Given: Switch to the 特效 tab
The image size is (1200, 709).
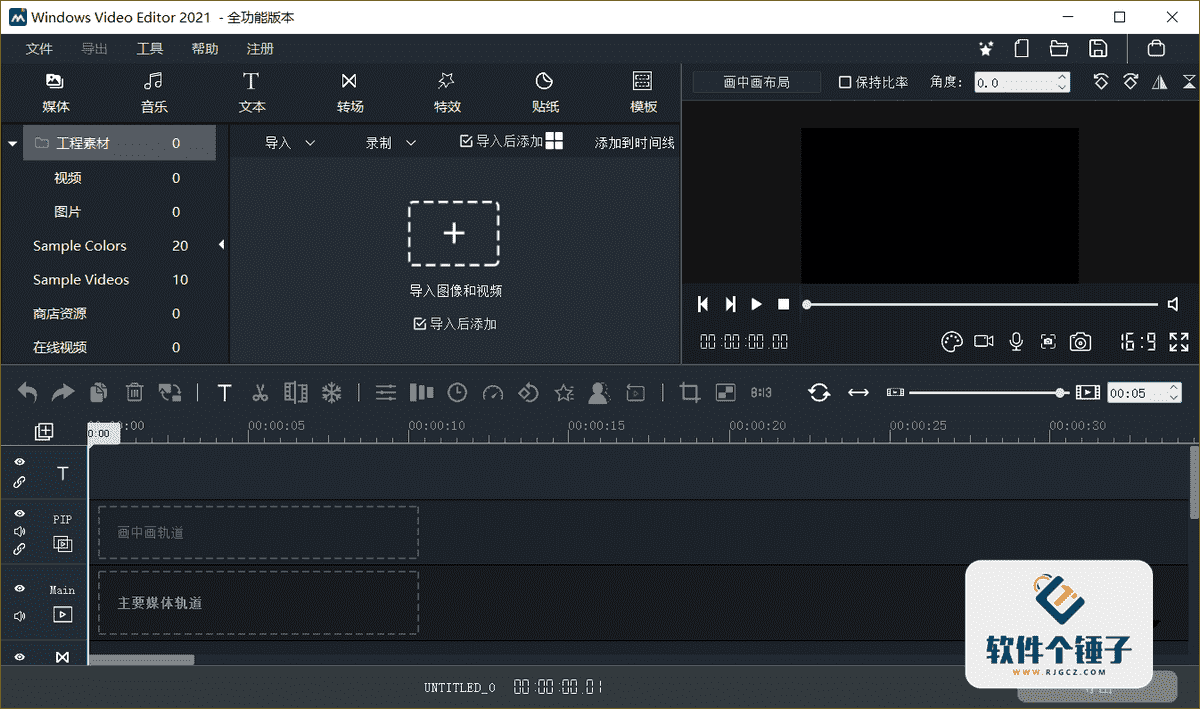Looking at the screenshot, I should click(x=447, y=92).
